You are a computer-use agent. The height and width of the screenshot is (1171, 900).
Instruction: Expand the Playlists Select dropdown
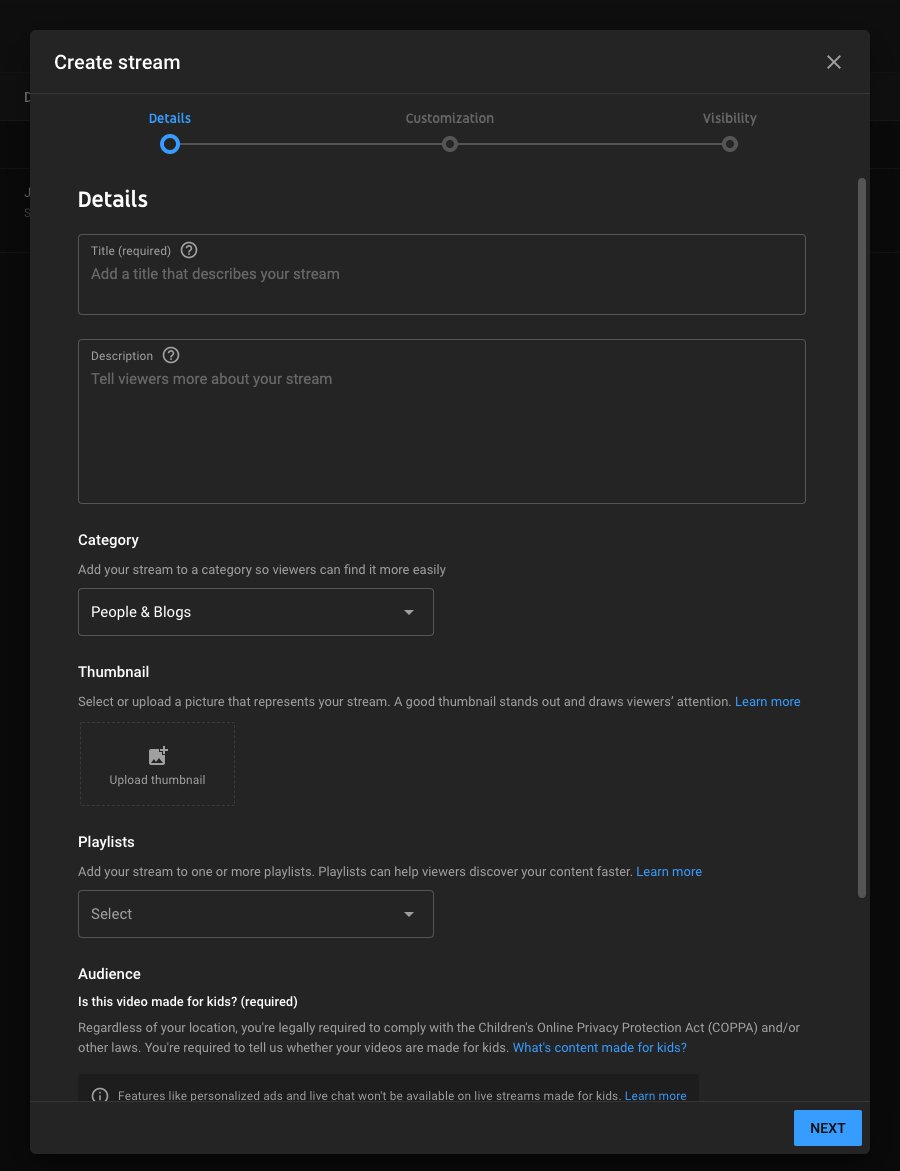255,914
